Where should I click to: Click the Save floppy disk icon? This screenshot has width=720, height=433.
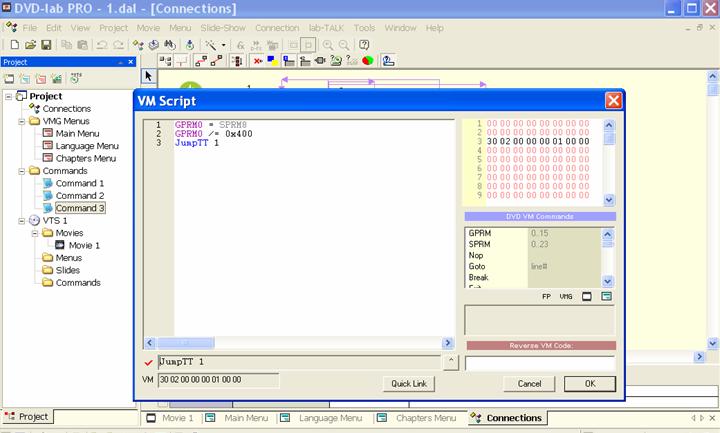click(46, 45)
